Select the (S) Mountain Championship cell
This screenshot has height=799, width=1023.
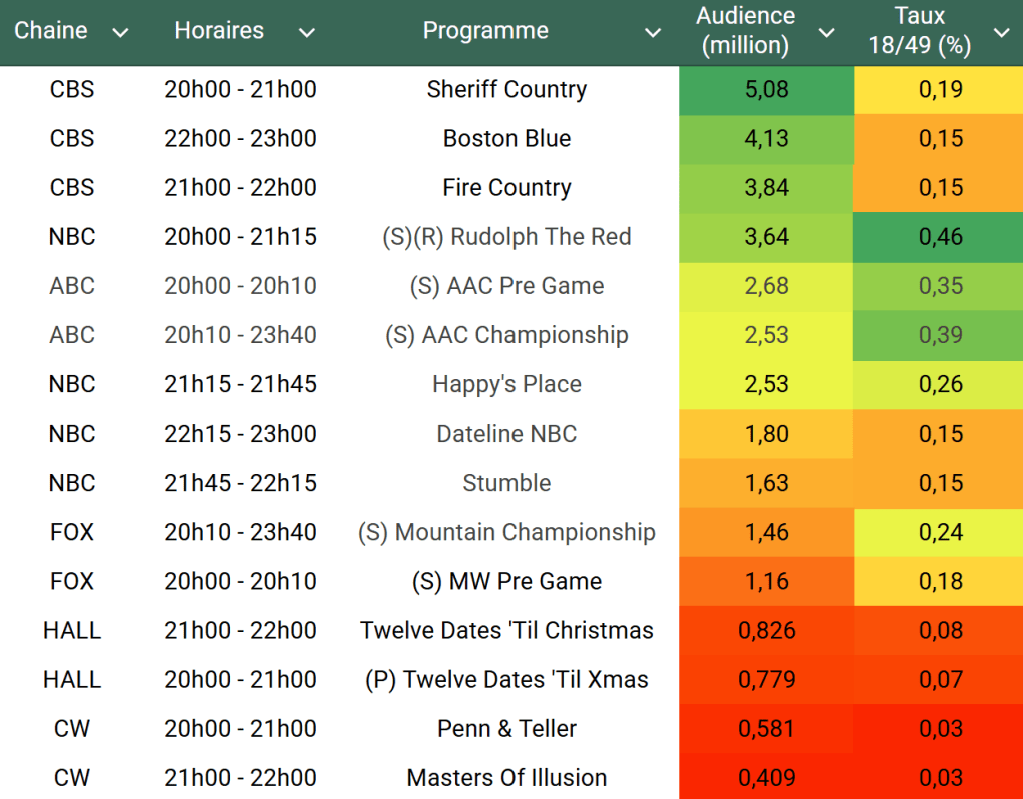click(506, 532)
